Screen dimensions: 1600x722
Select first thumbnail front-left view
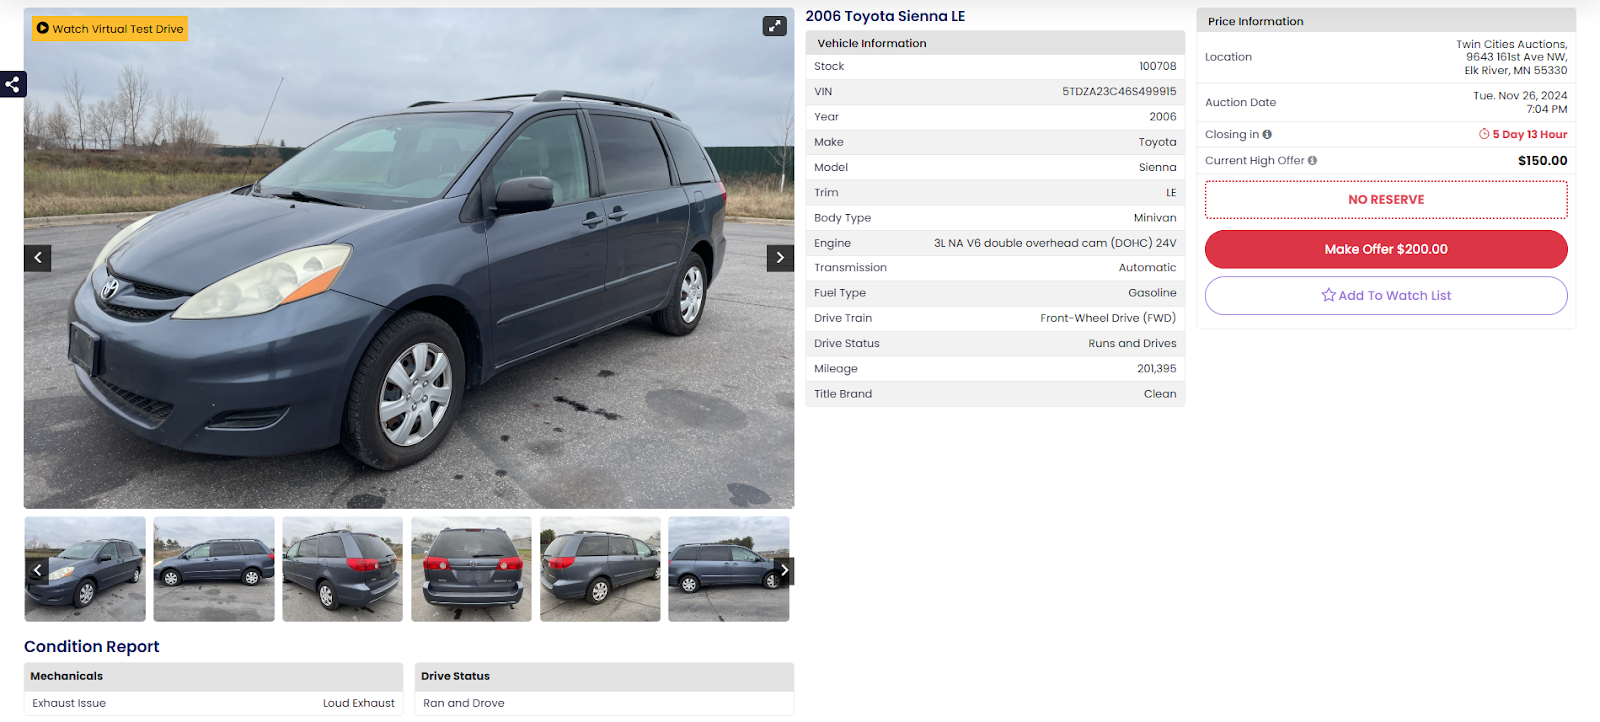click(x=85, y=569)
